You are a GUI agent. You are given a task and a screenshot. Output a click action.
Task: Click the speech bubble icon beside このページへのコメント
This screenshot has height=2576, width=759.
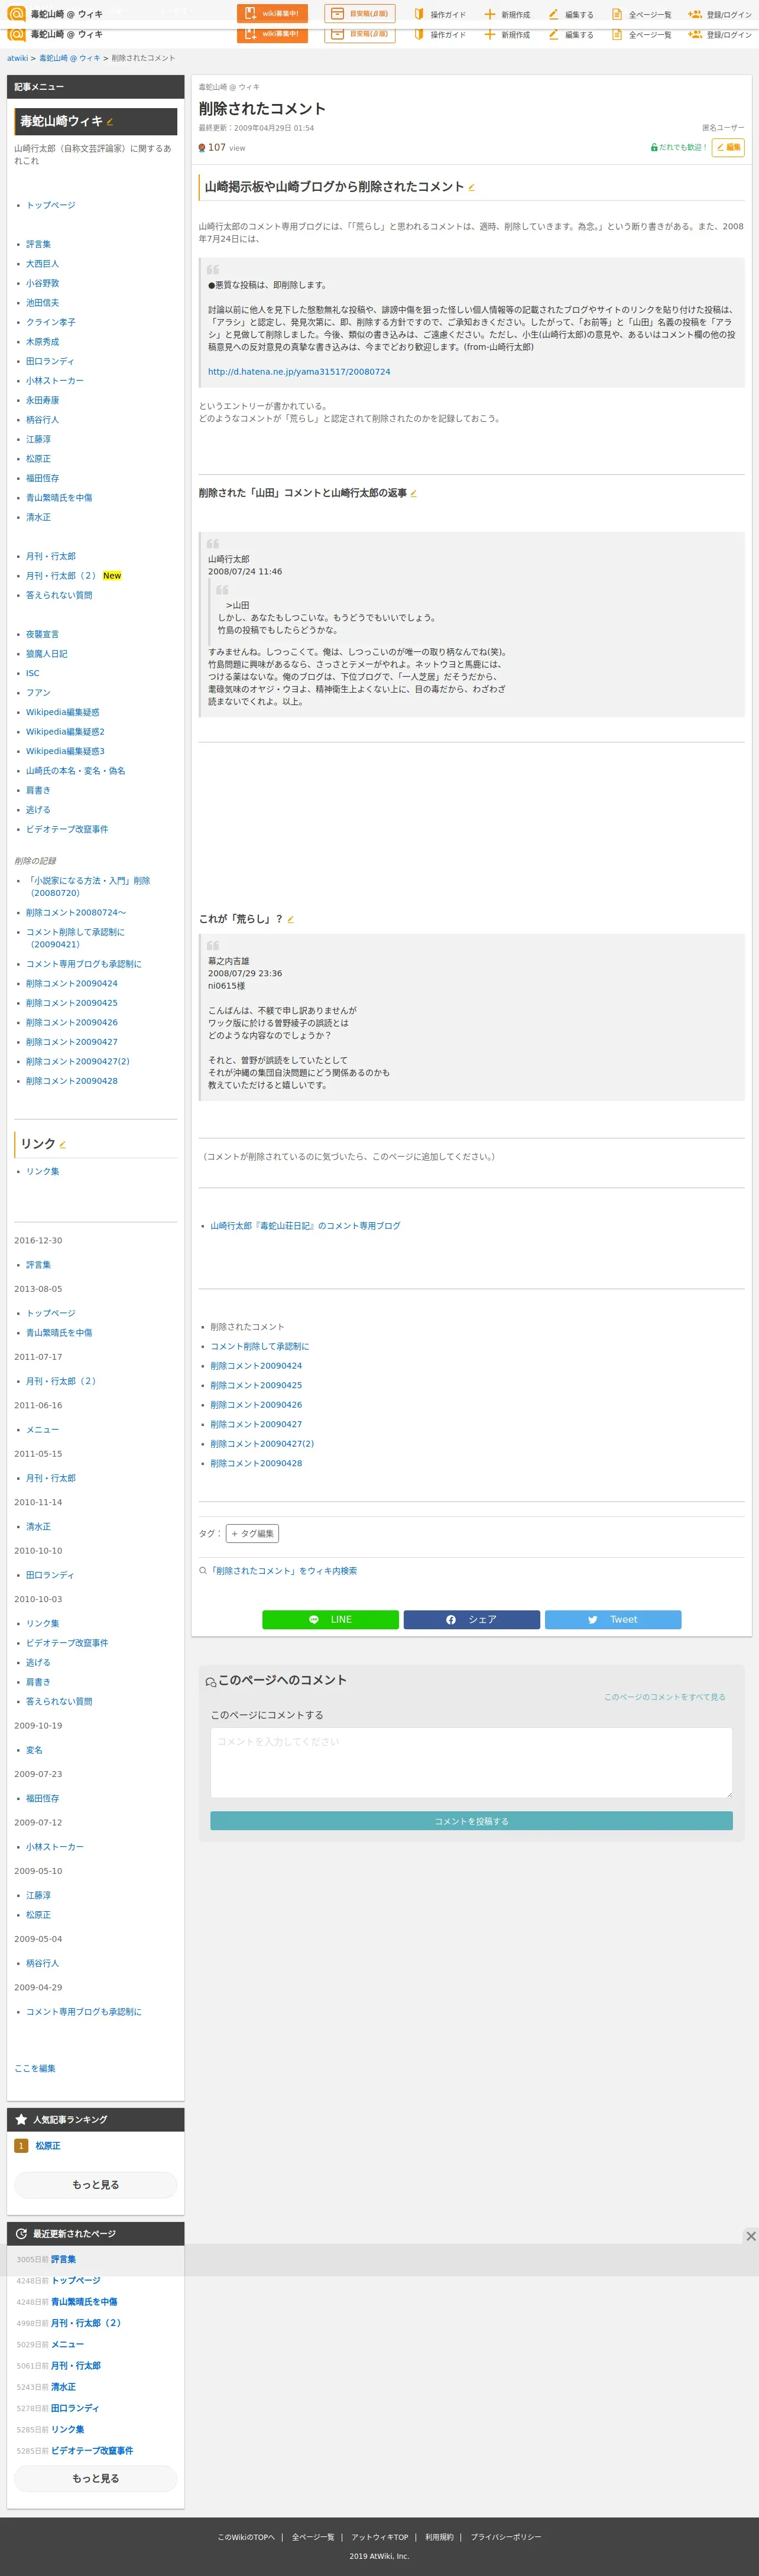(211, 1682)
